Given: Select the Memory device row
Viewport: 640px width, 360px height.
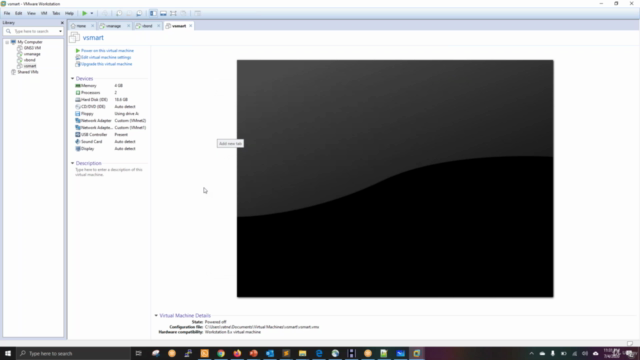Looking at the screenshot, I should (x=110, y=86).
